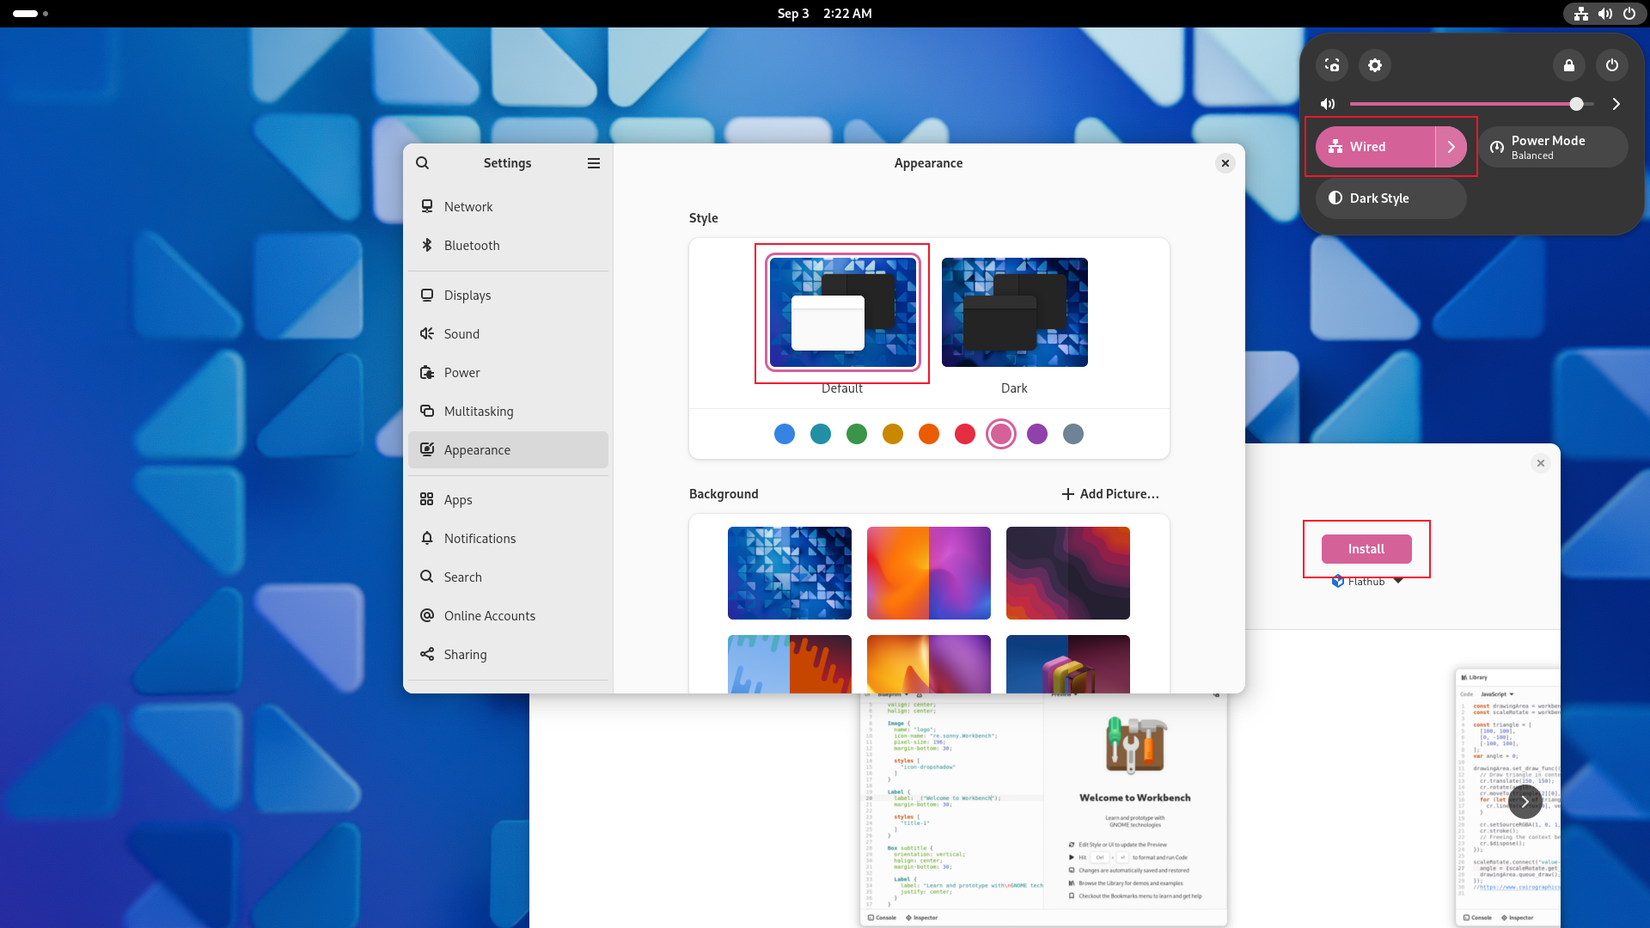Expand audio output options with the chevron
Image resolution: width=1650 pixels, height=928 pixels.
(x=1616, y=103)
